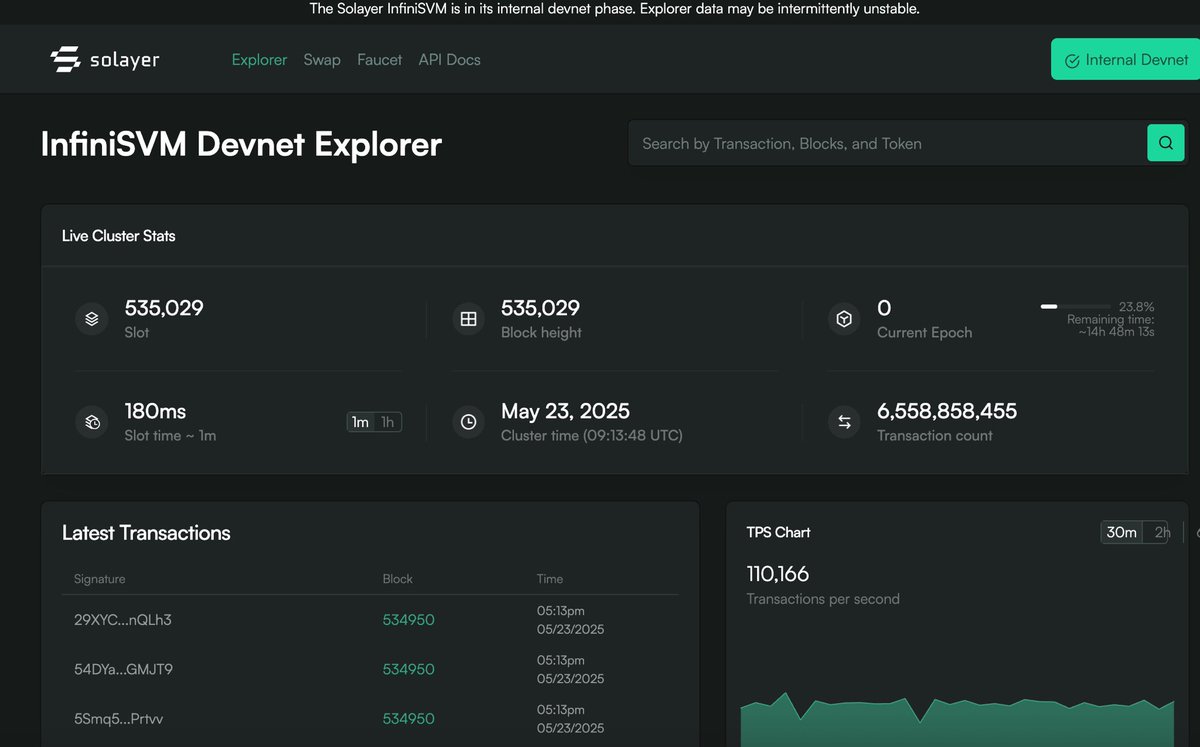Select the Explorer navigation item
1200x747 pixels.
[x=259, y=59]
